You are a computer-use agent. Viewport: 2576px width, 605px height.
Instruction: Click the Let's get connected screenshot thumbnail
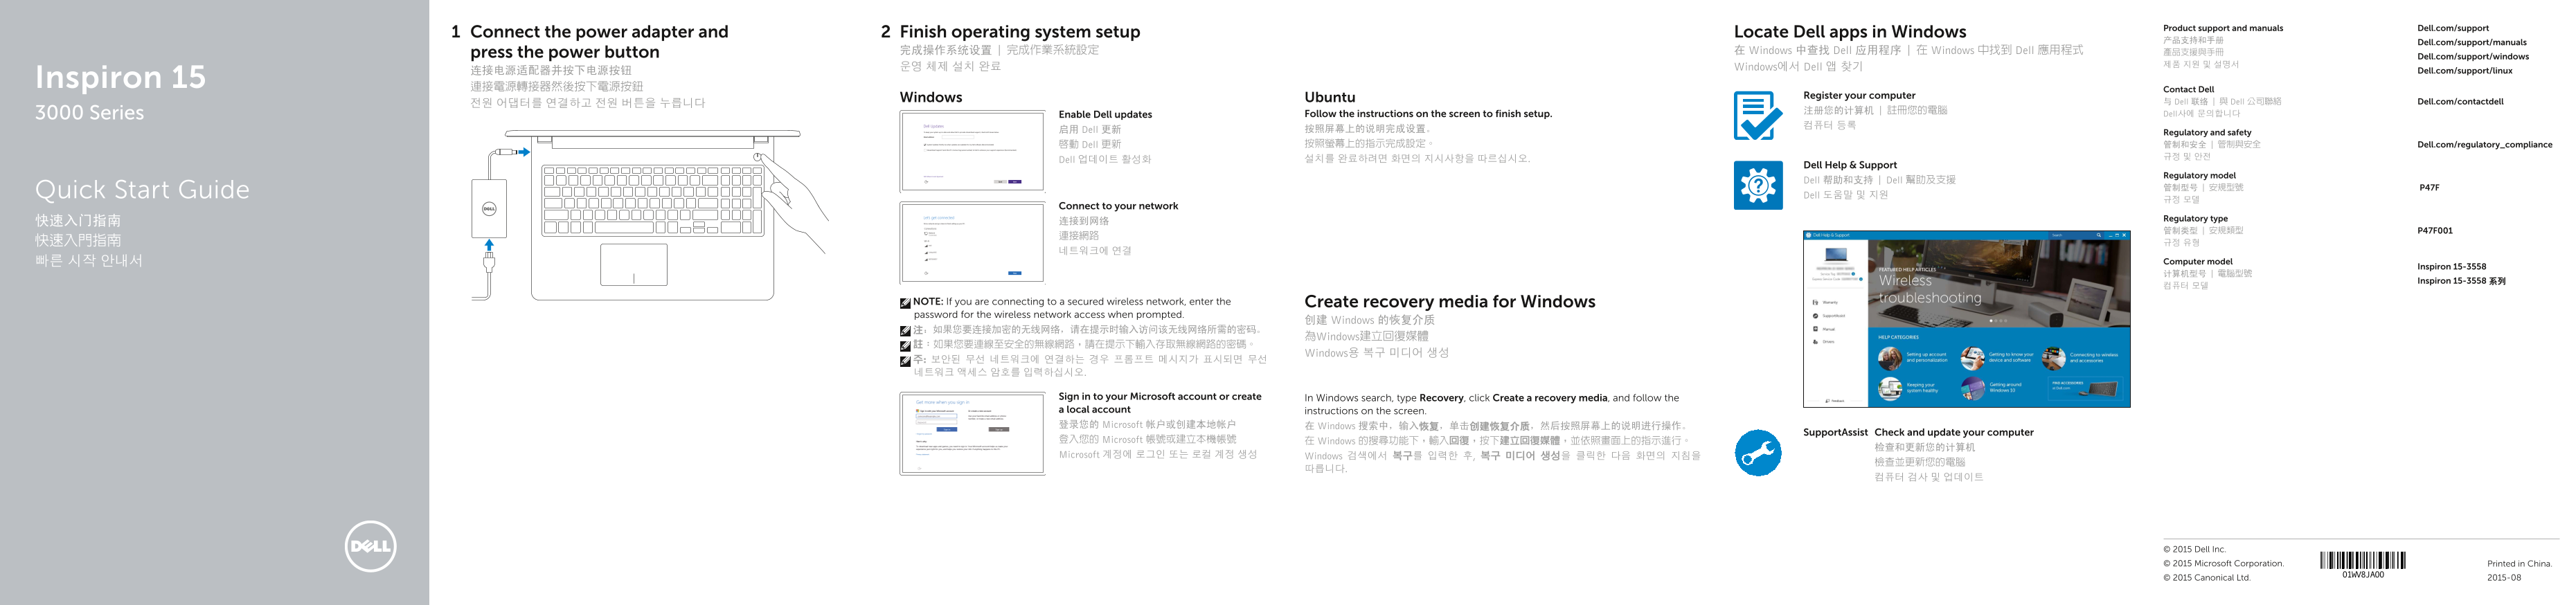tap(972, 243)
